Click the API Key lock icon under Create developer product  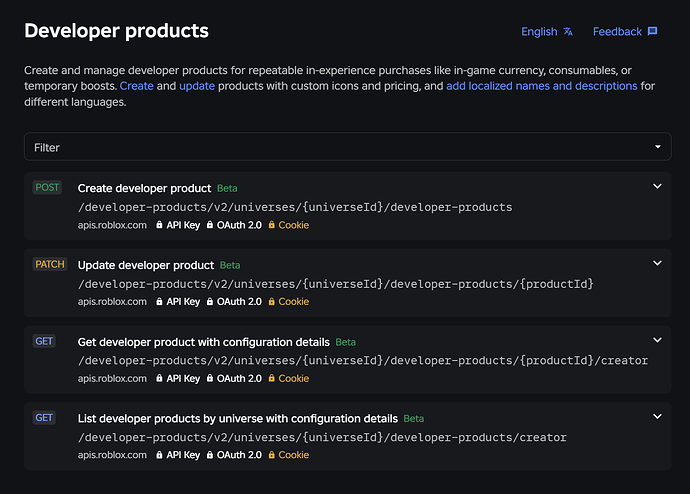(x=159, y=225)
